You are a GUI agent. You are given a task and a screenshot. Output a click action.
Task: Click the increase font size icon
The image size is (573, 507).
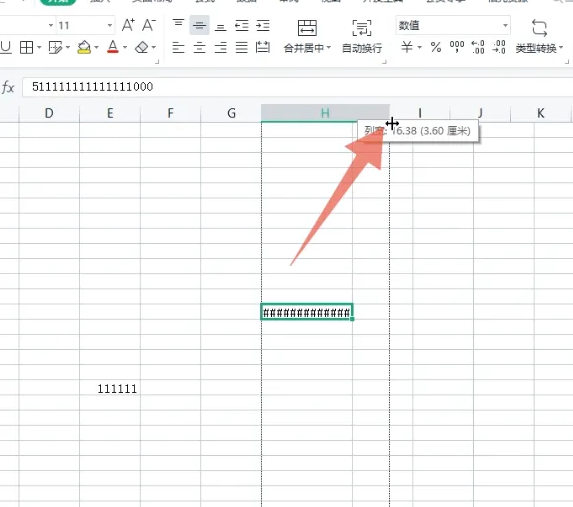coord(128,25)
